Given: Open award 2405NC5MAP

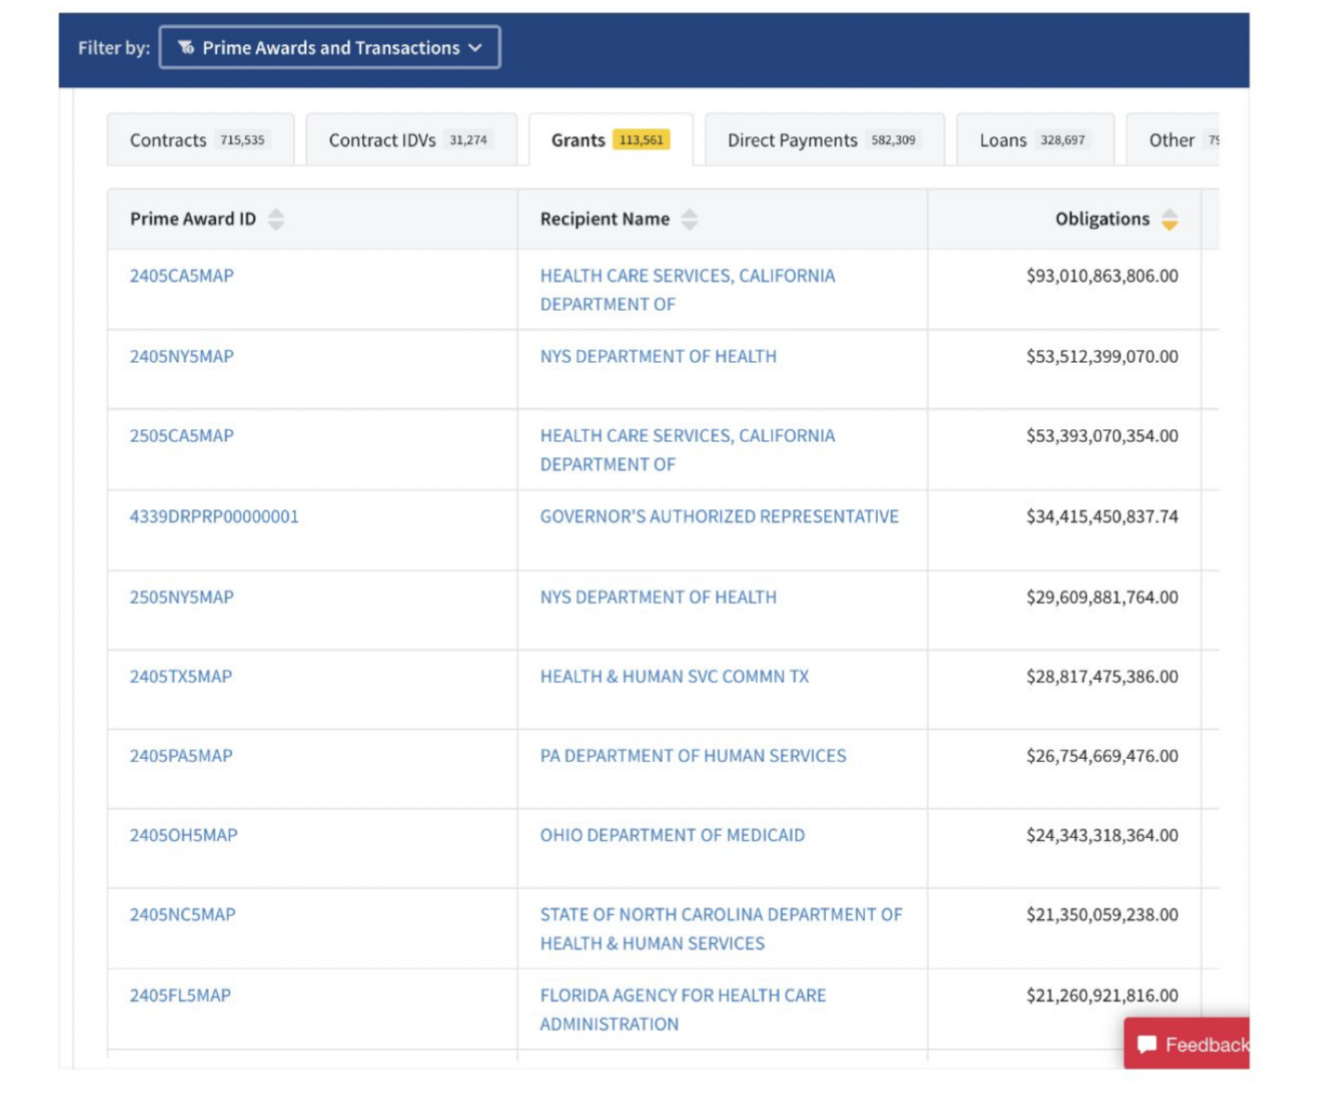Looking at the screenshot, I should pos(183,915).
